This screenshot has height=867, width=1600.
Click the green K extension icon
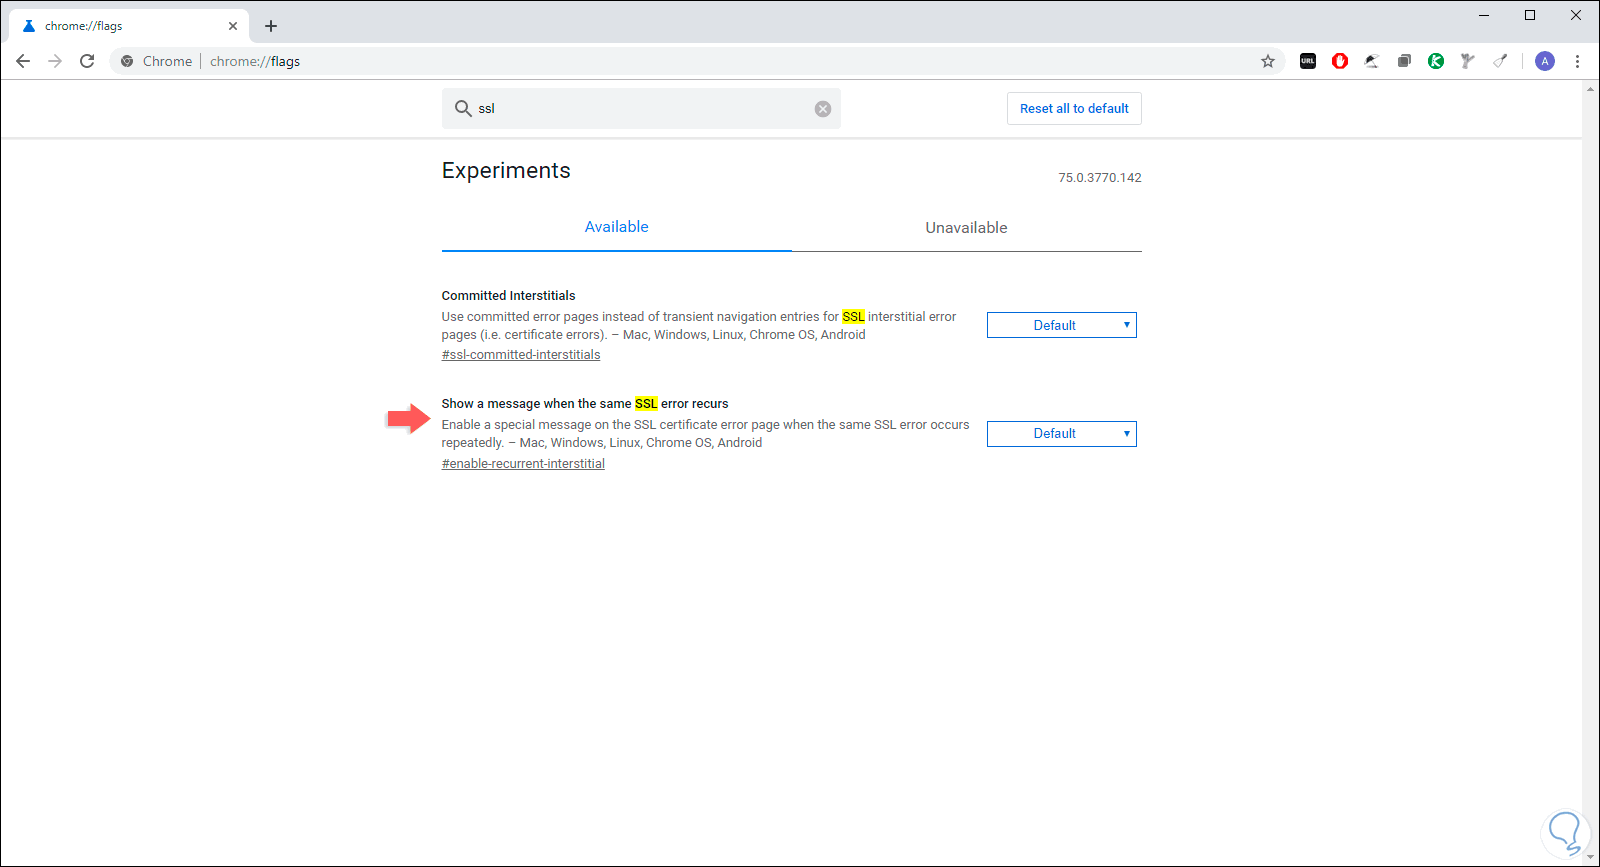pyautogui.click(x=1436, y=61)
